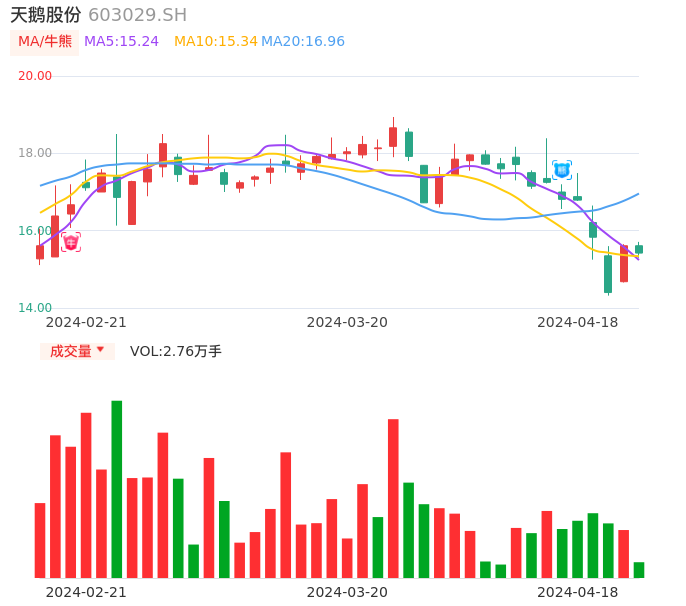Toggle the MA20:16.96 indicator label
This screenshot has width=686, height=606.
click(303, 41)
